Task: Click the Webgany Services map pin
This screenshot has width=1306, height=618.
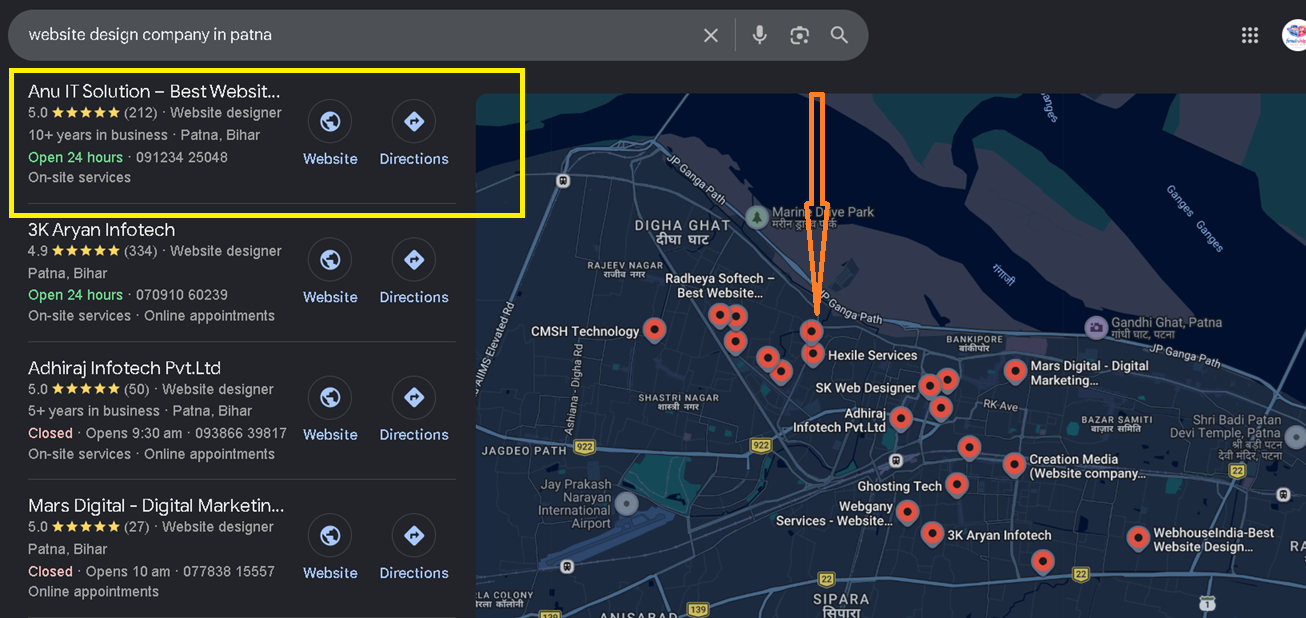Action: 907,511
